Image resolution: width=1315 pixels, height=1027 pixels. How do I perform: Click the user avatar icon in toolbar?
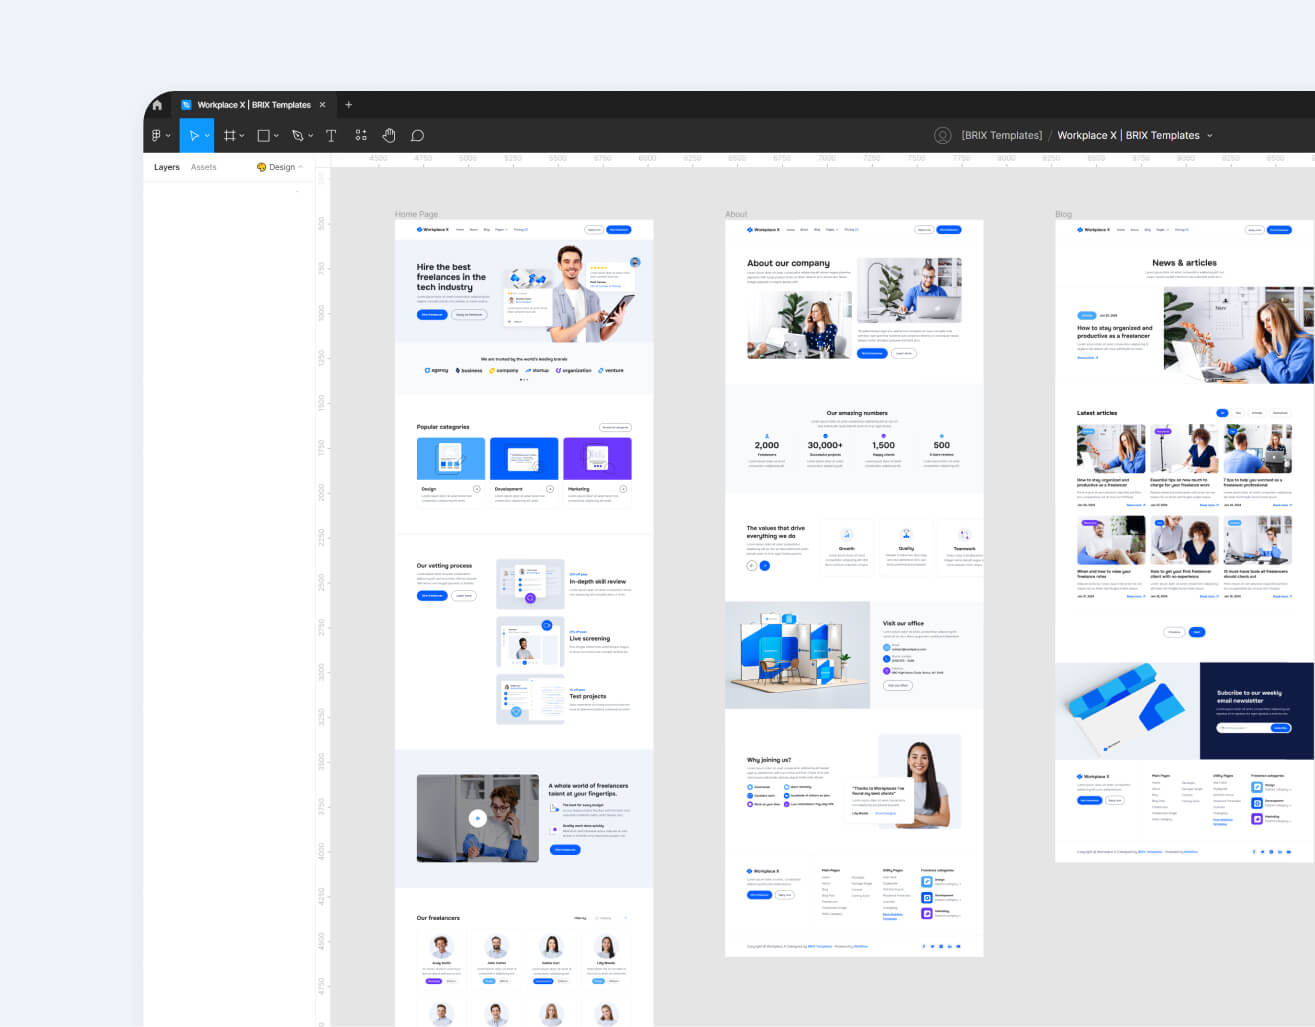(x=942, y=135)
